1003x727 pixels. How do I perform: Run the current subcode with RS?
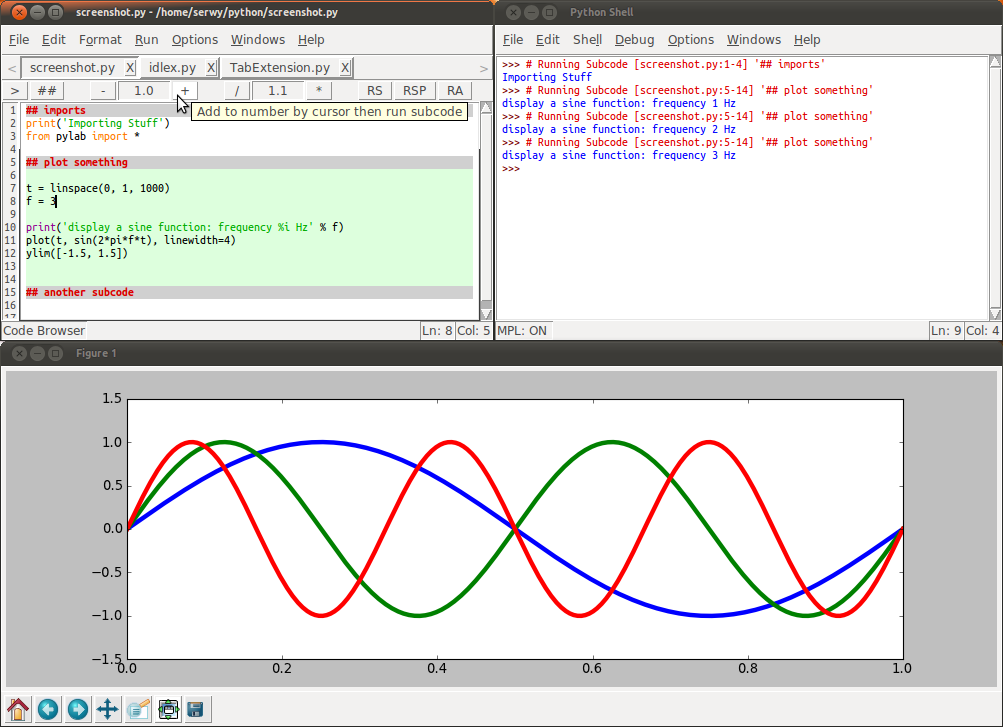click(374, 90)
